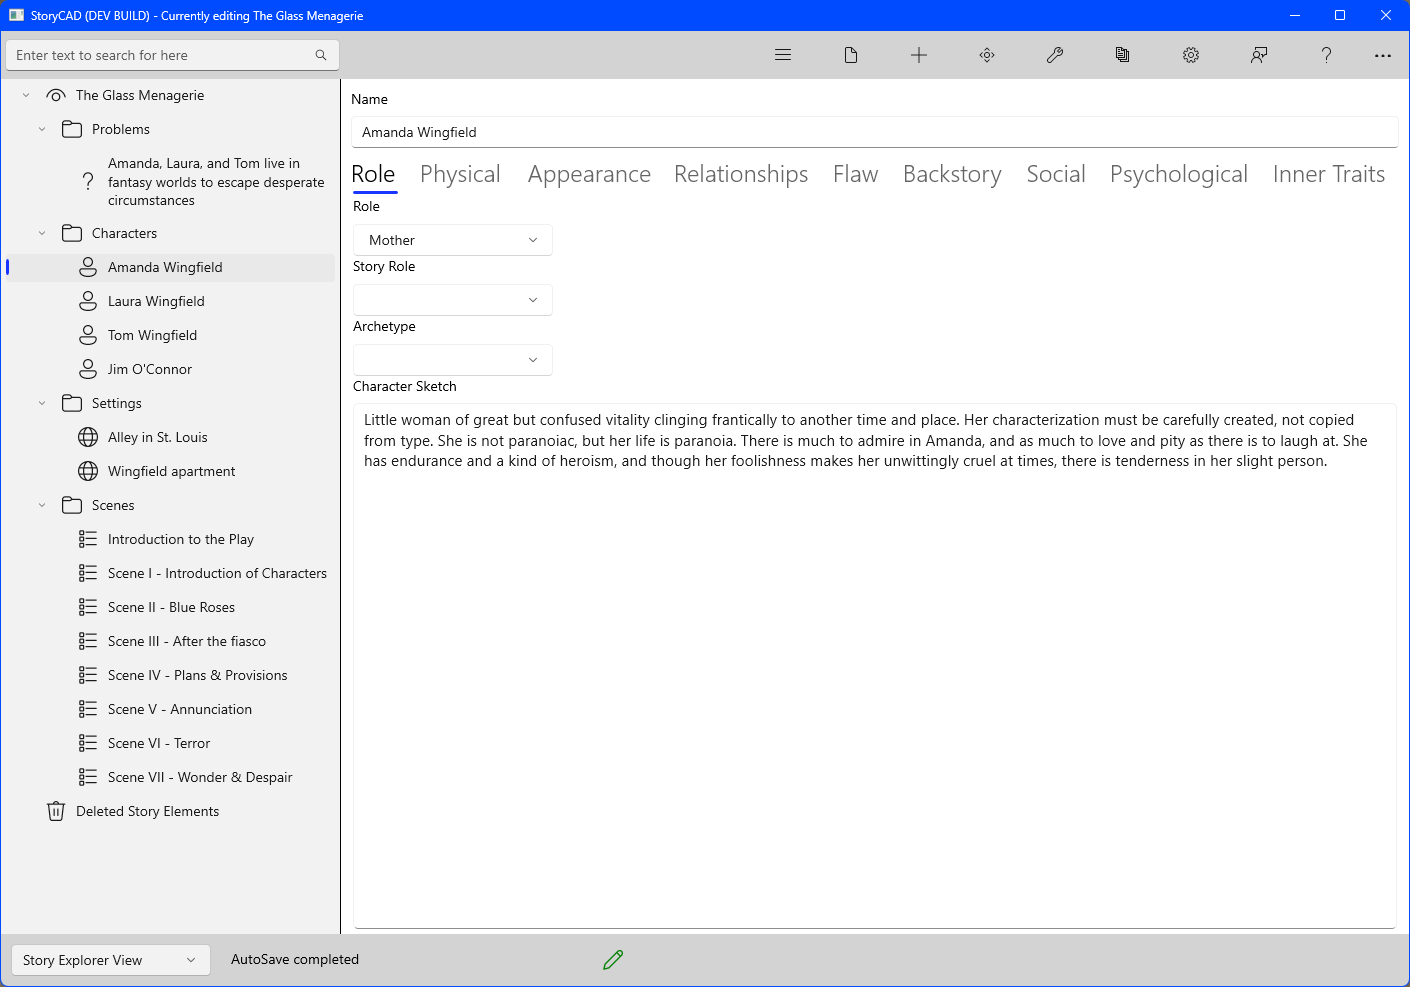Open the Role dropdown showing Mother
The height and width of the screenshot is (987, 1410).
(x=453, y=240)
